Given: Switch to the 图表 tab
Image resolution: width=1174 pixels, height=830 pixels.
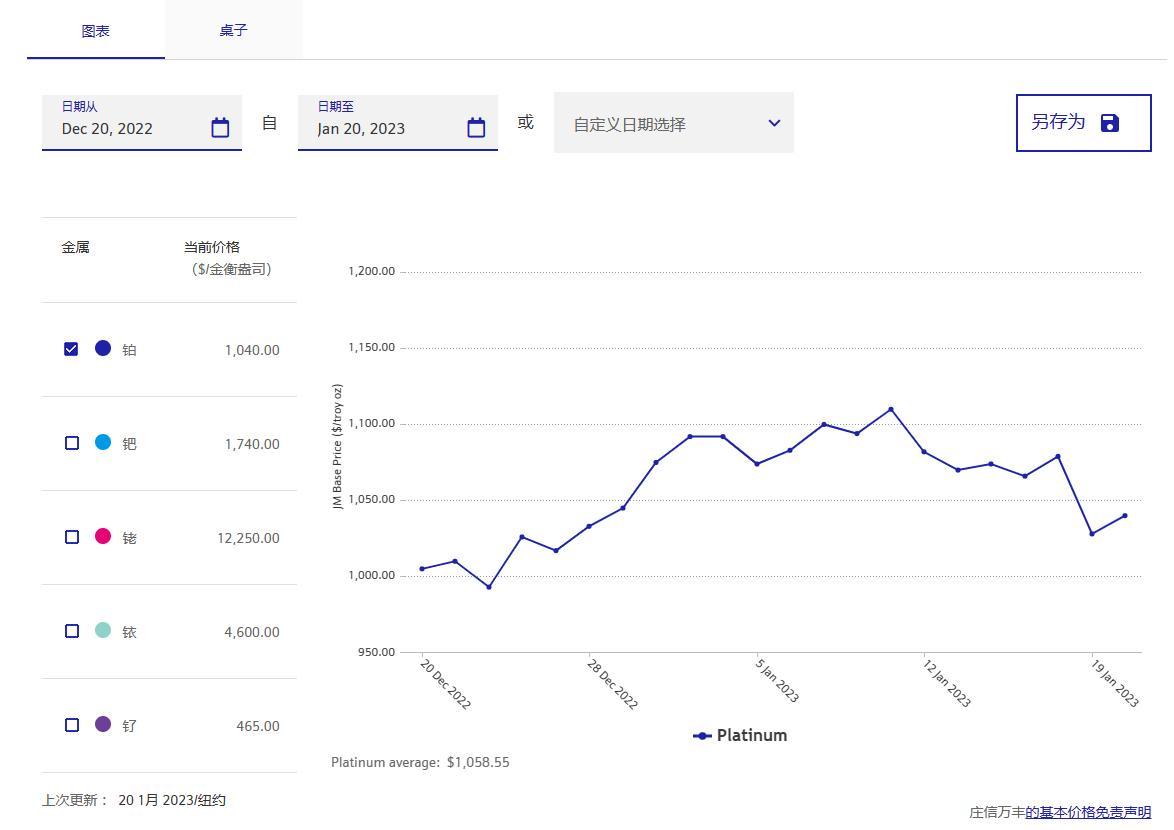Looking at the screenshot, I should pos(96,31).
